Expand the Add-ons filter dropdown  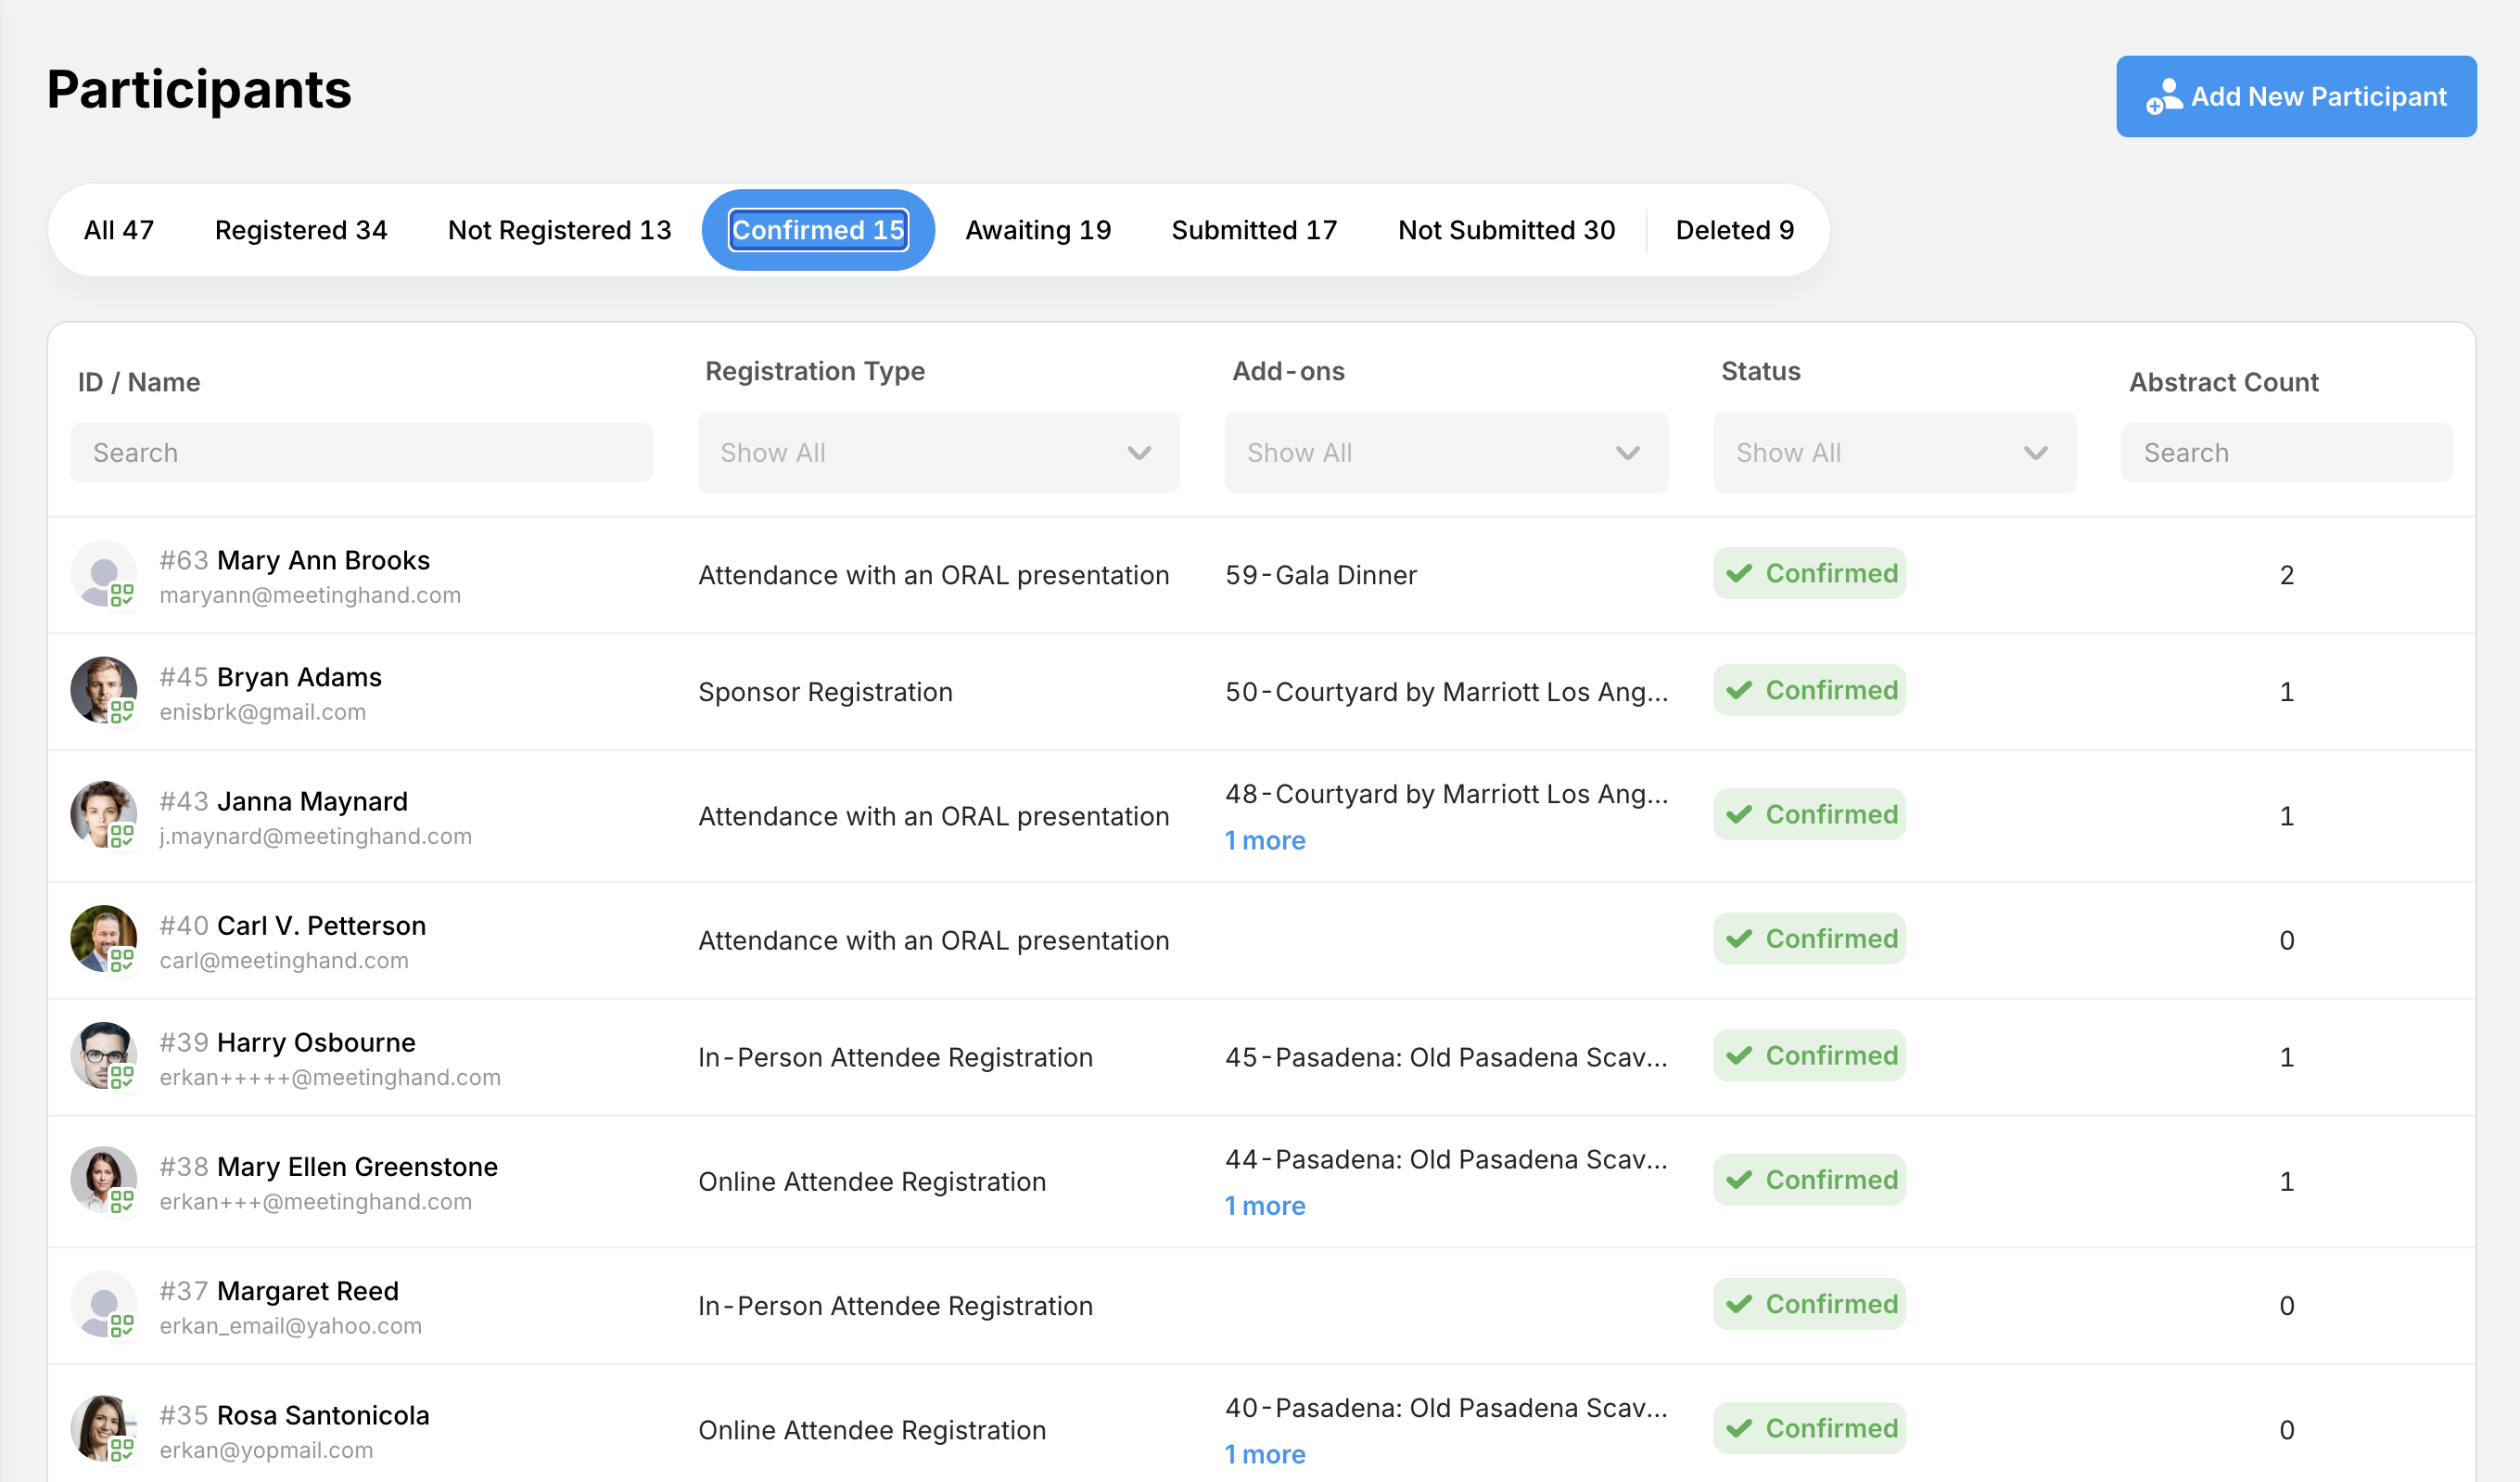(1445, 453)
